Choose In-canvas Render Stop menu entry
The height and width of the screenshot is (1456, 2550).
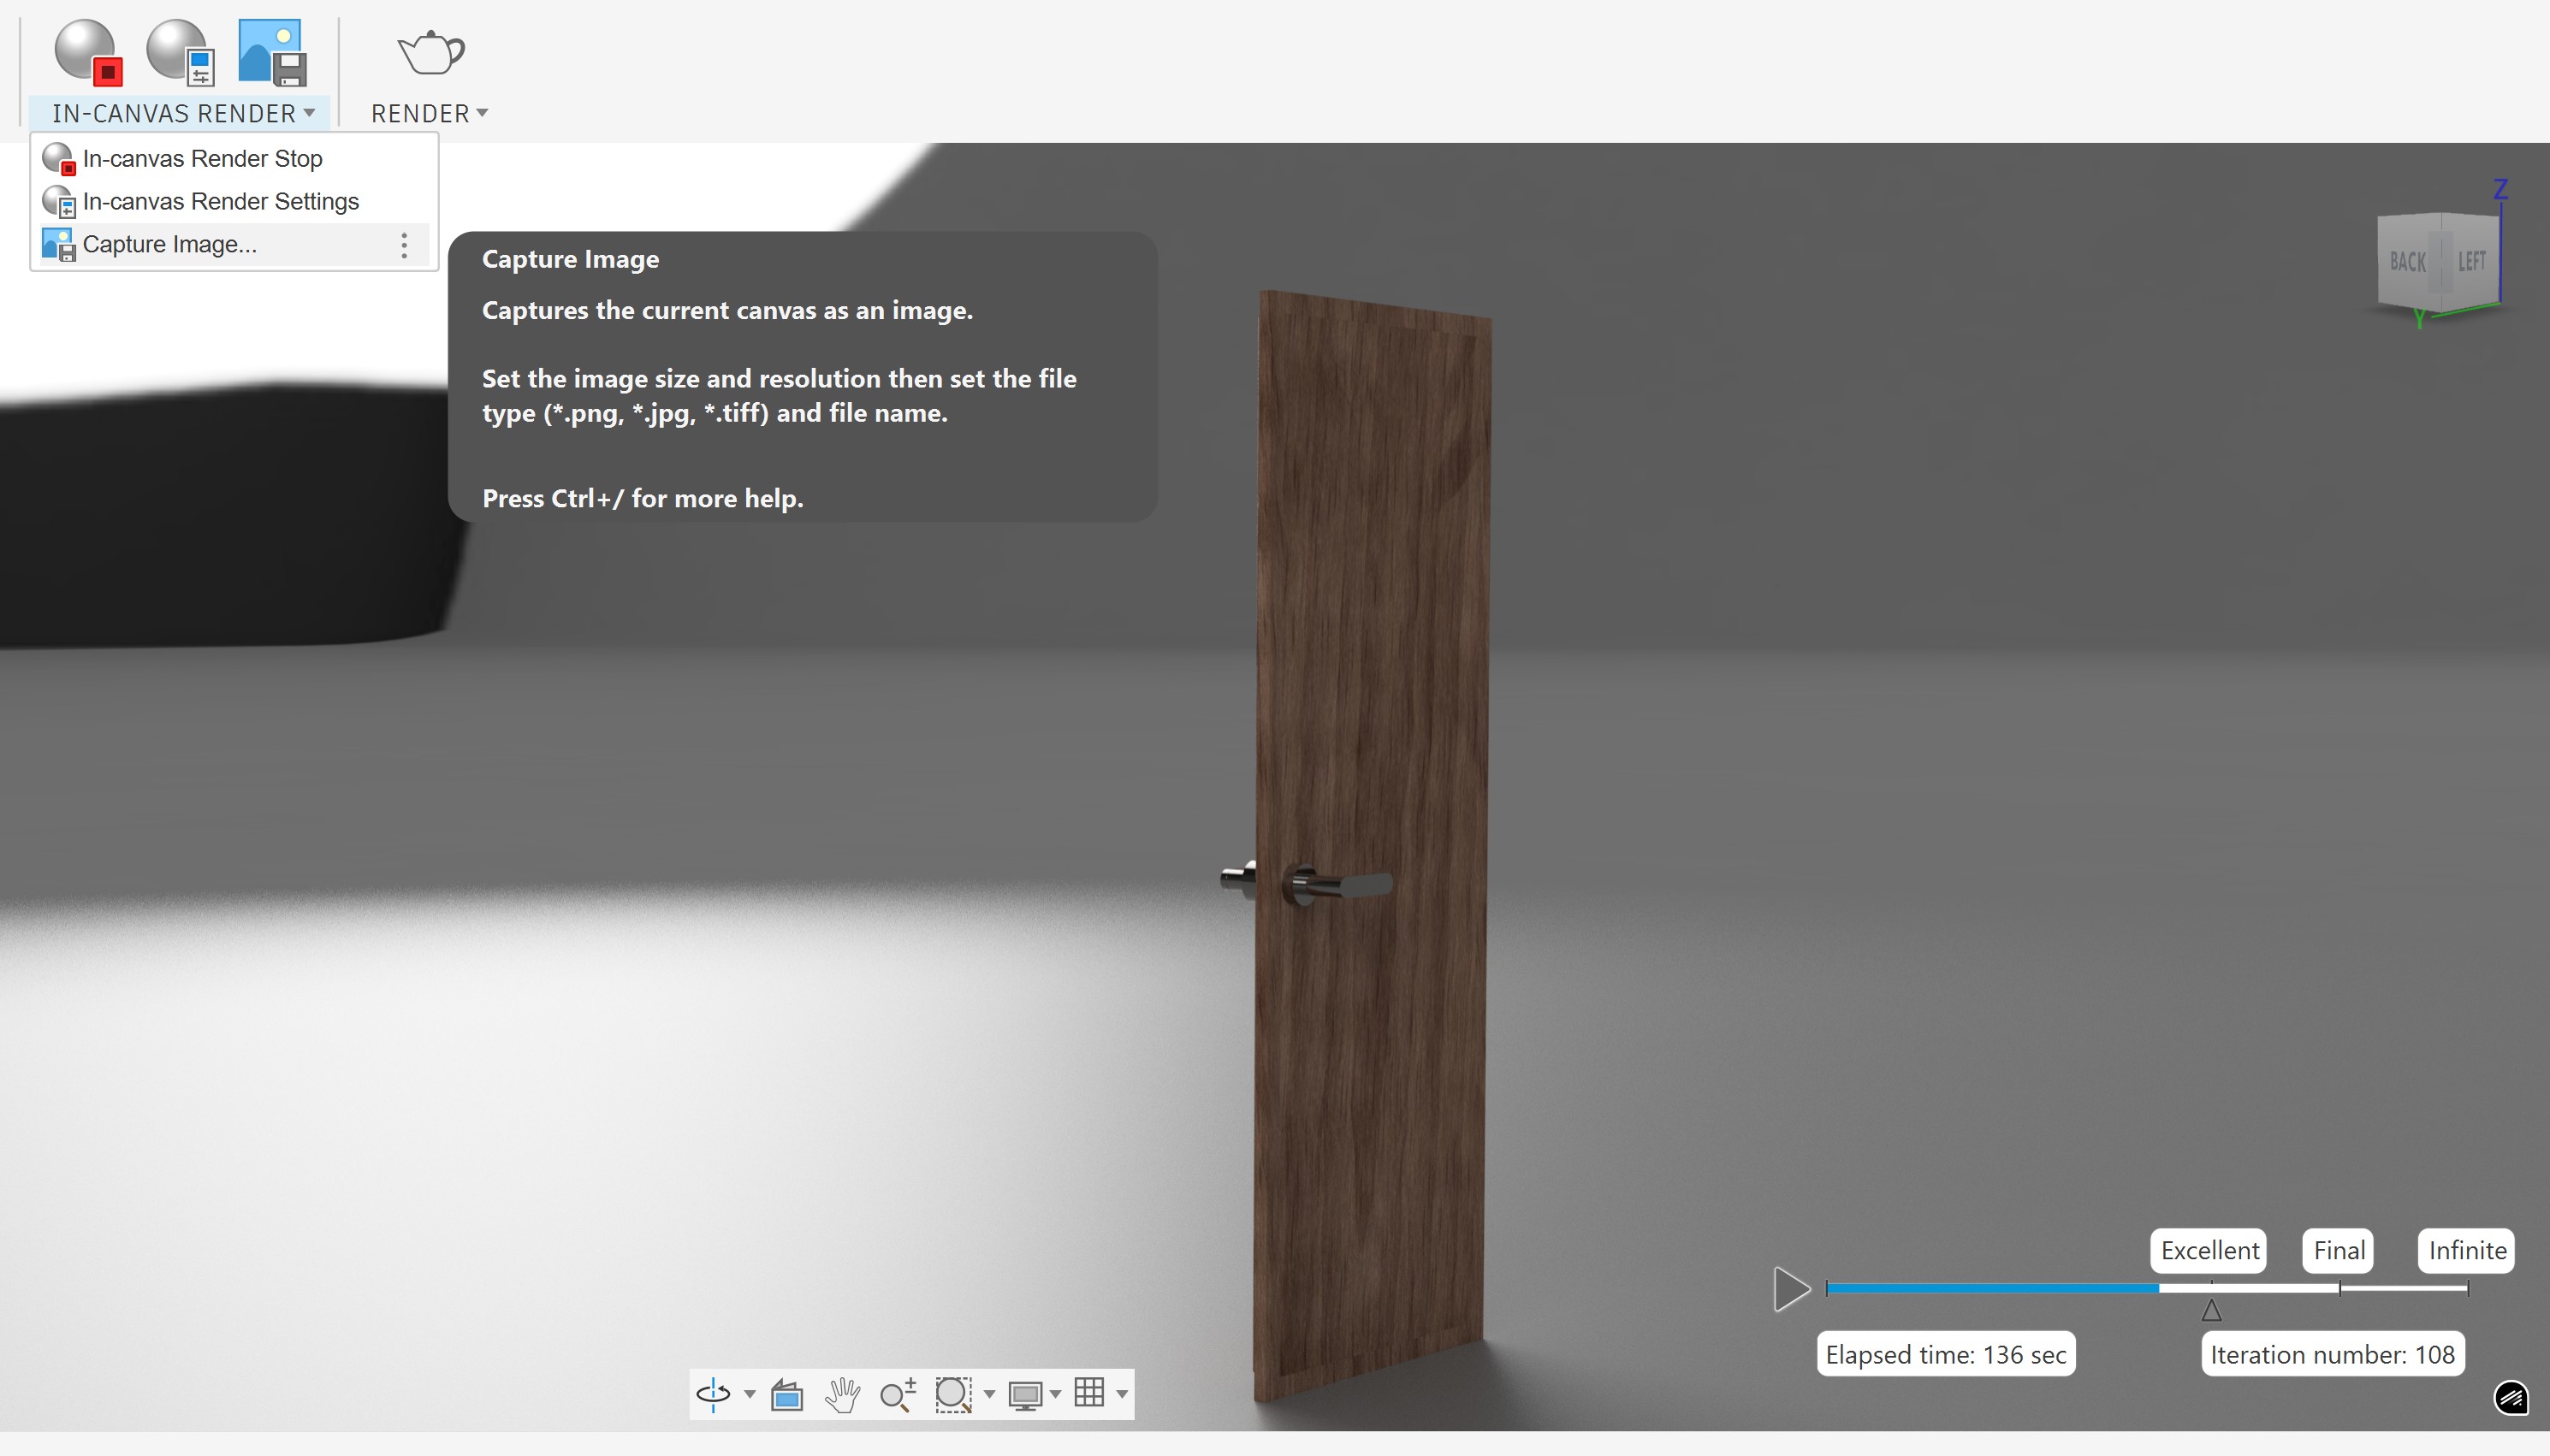pyautogui.click(x=202, y=158)
